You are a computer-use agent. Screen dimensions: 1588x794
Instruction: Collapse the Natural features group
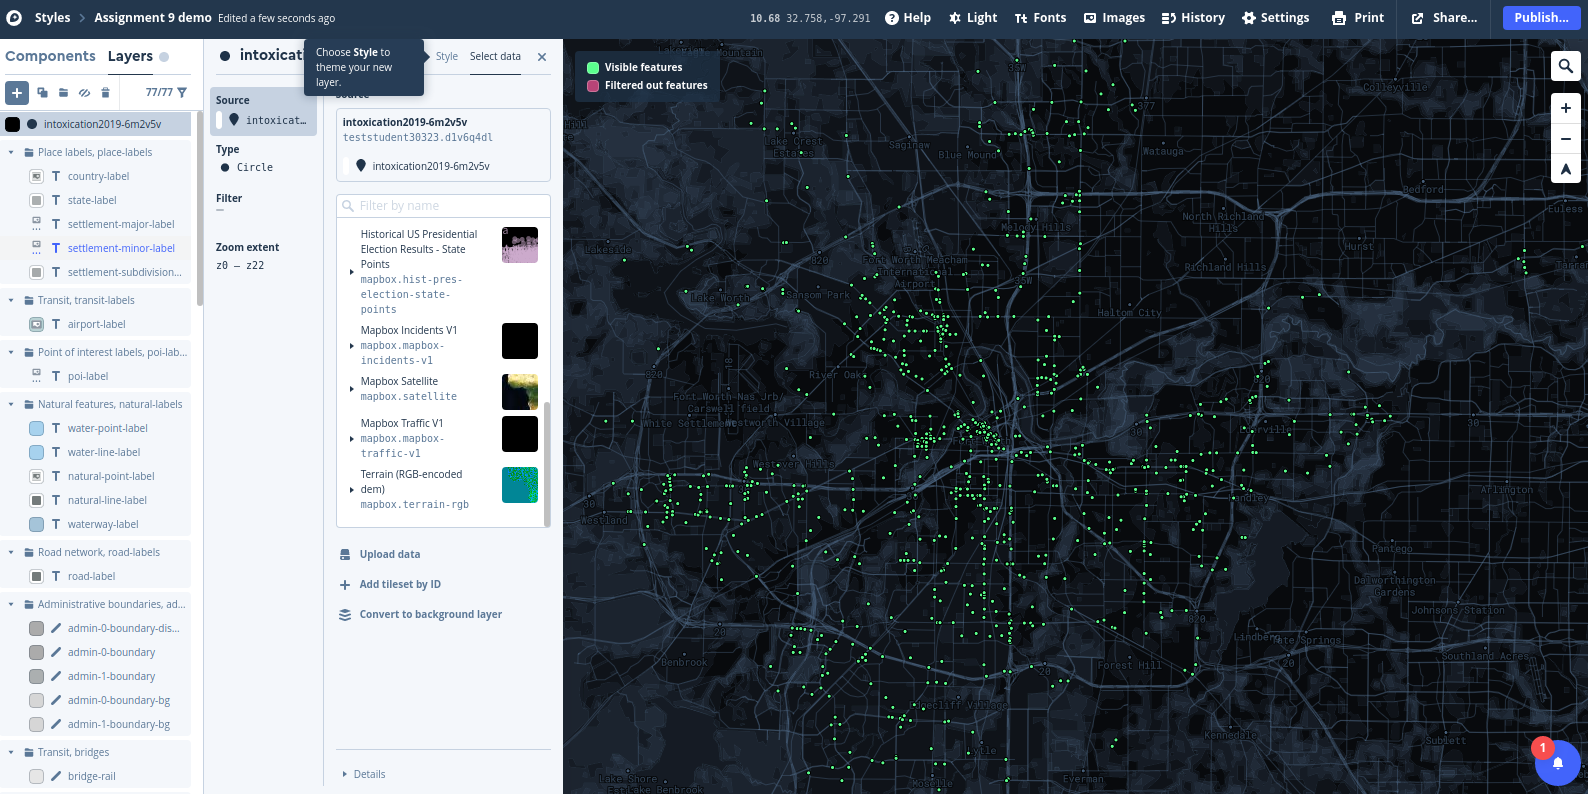[x=11, y=405]
